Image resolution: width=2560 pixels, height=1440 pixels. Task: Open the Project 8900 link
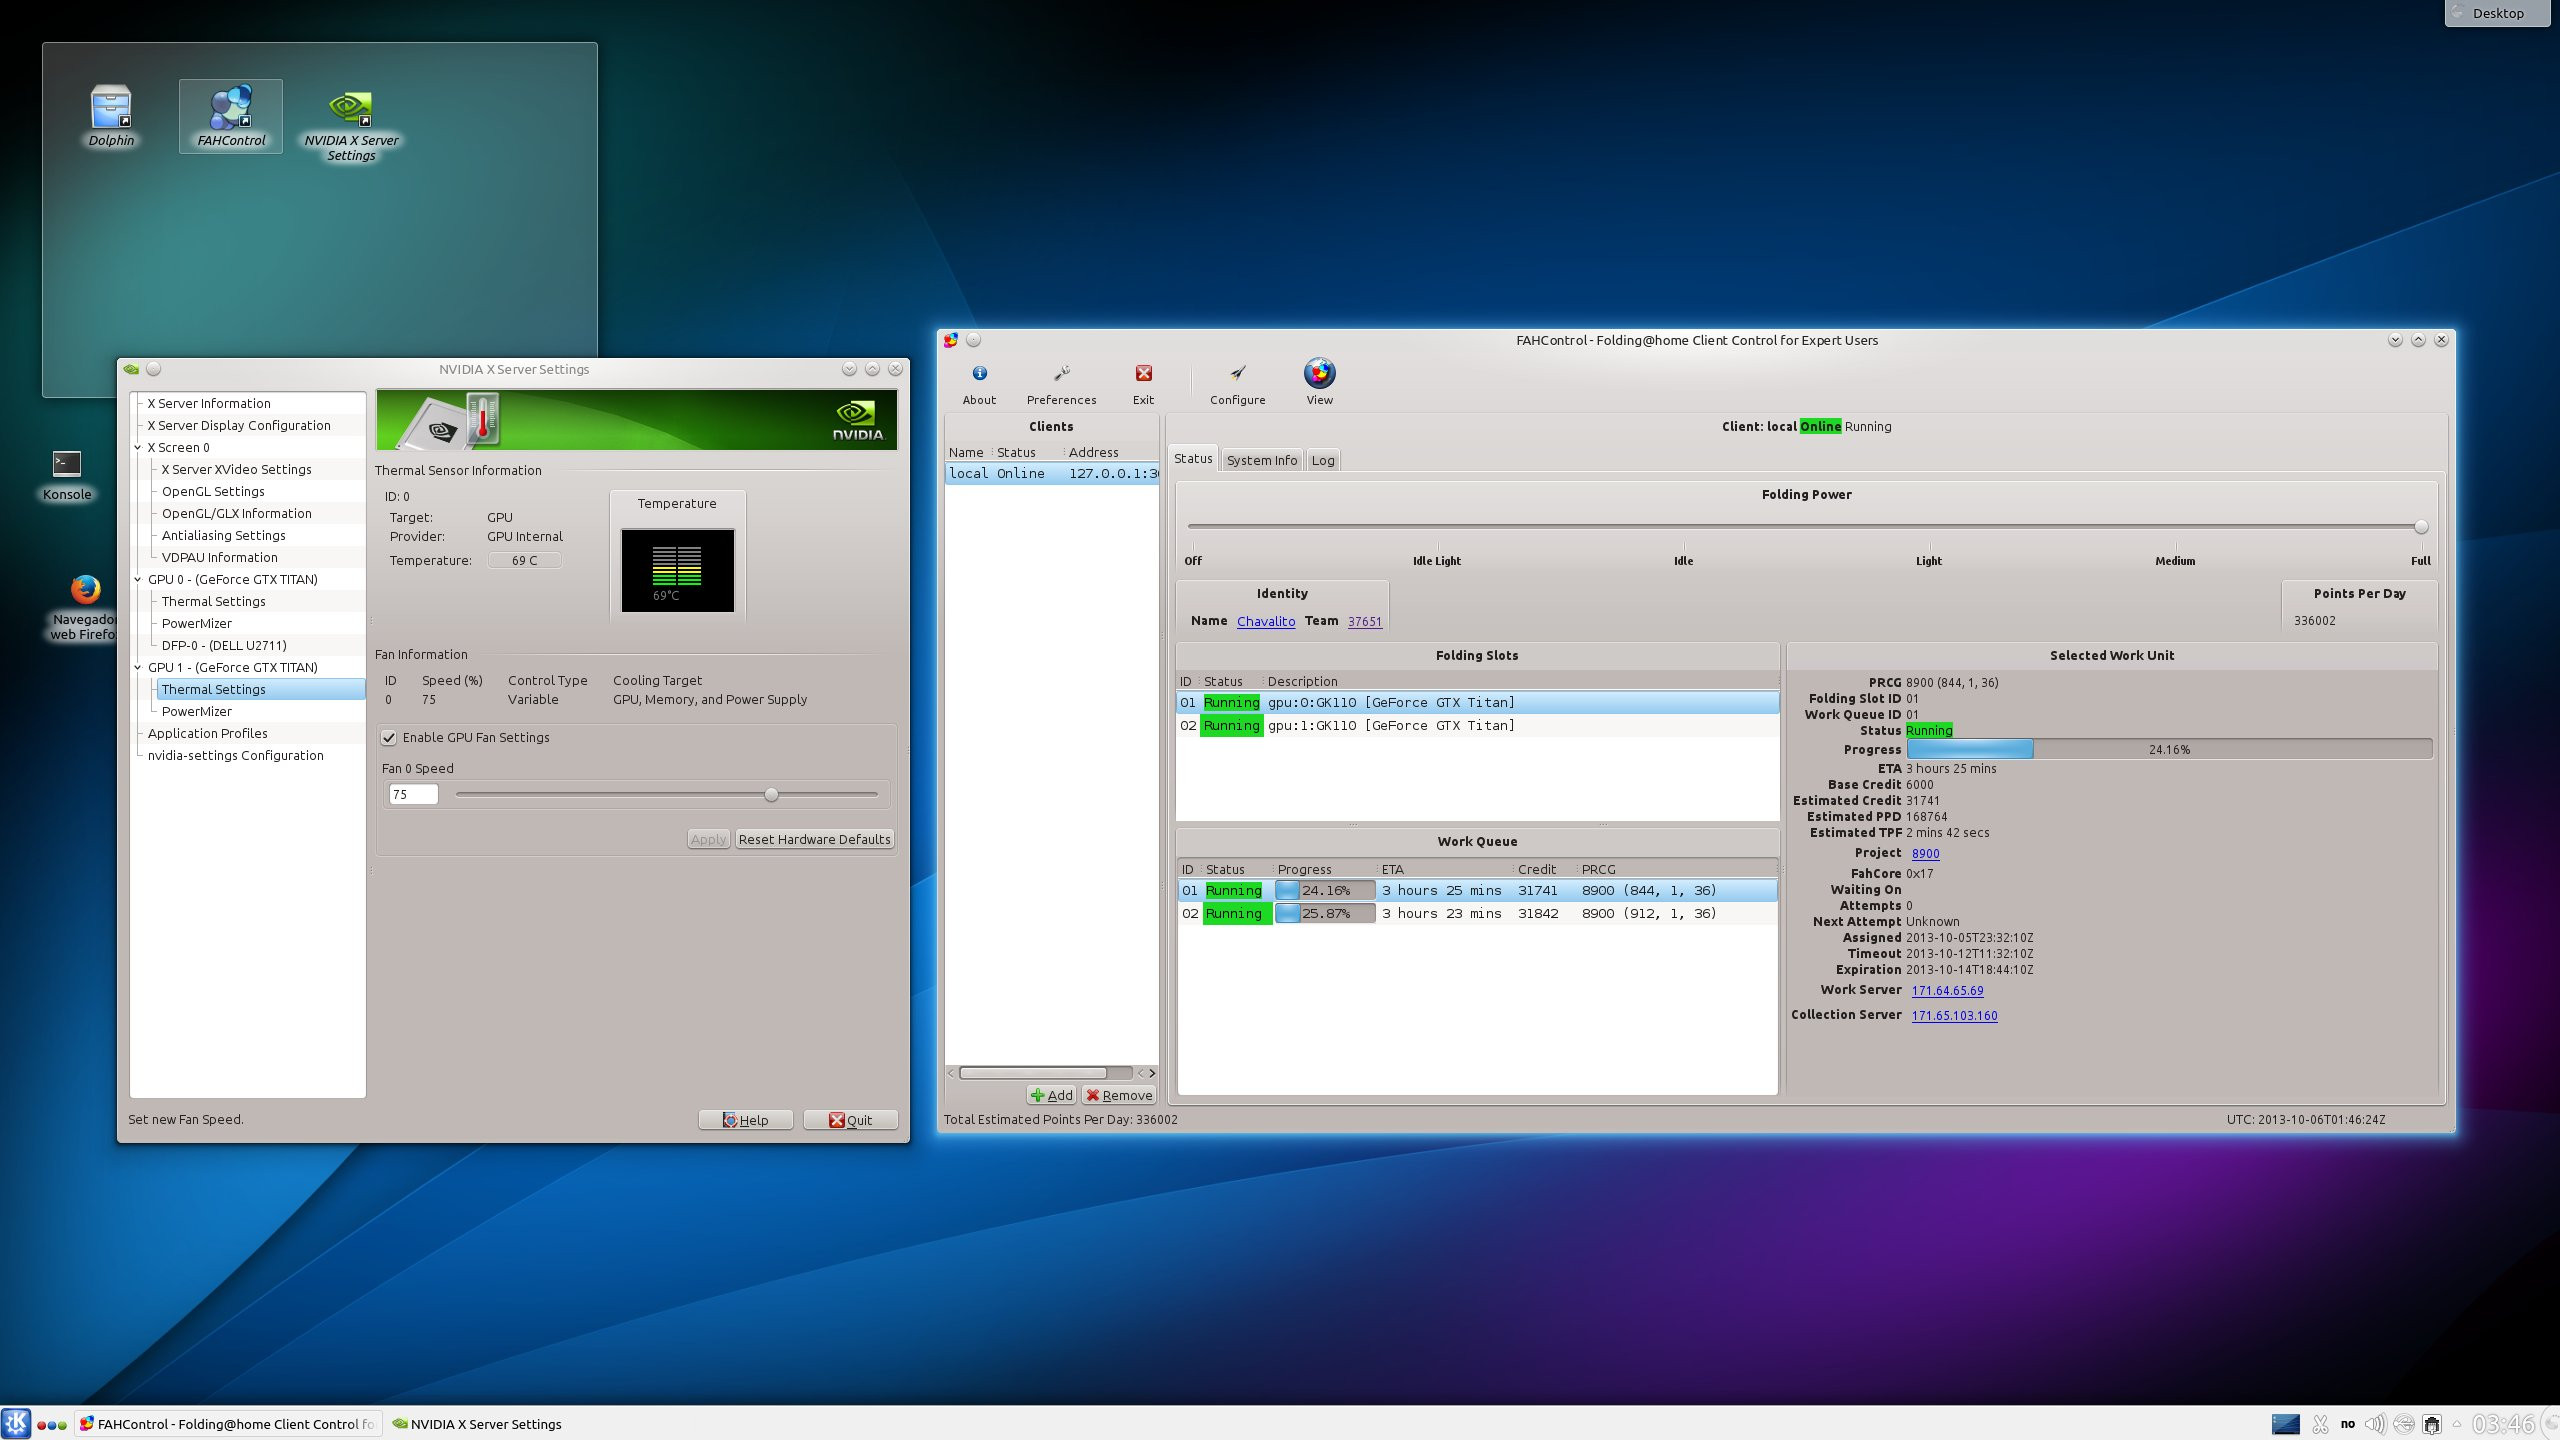[x=1925, y=853]
